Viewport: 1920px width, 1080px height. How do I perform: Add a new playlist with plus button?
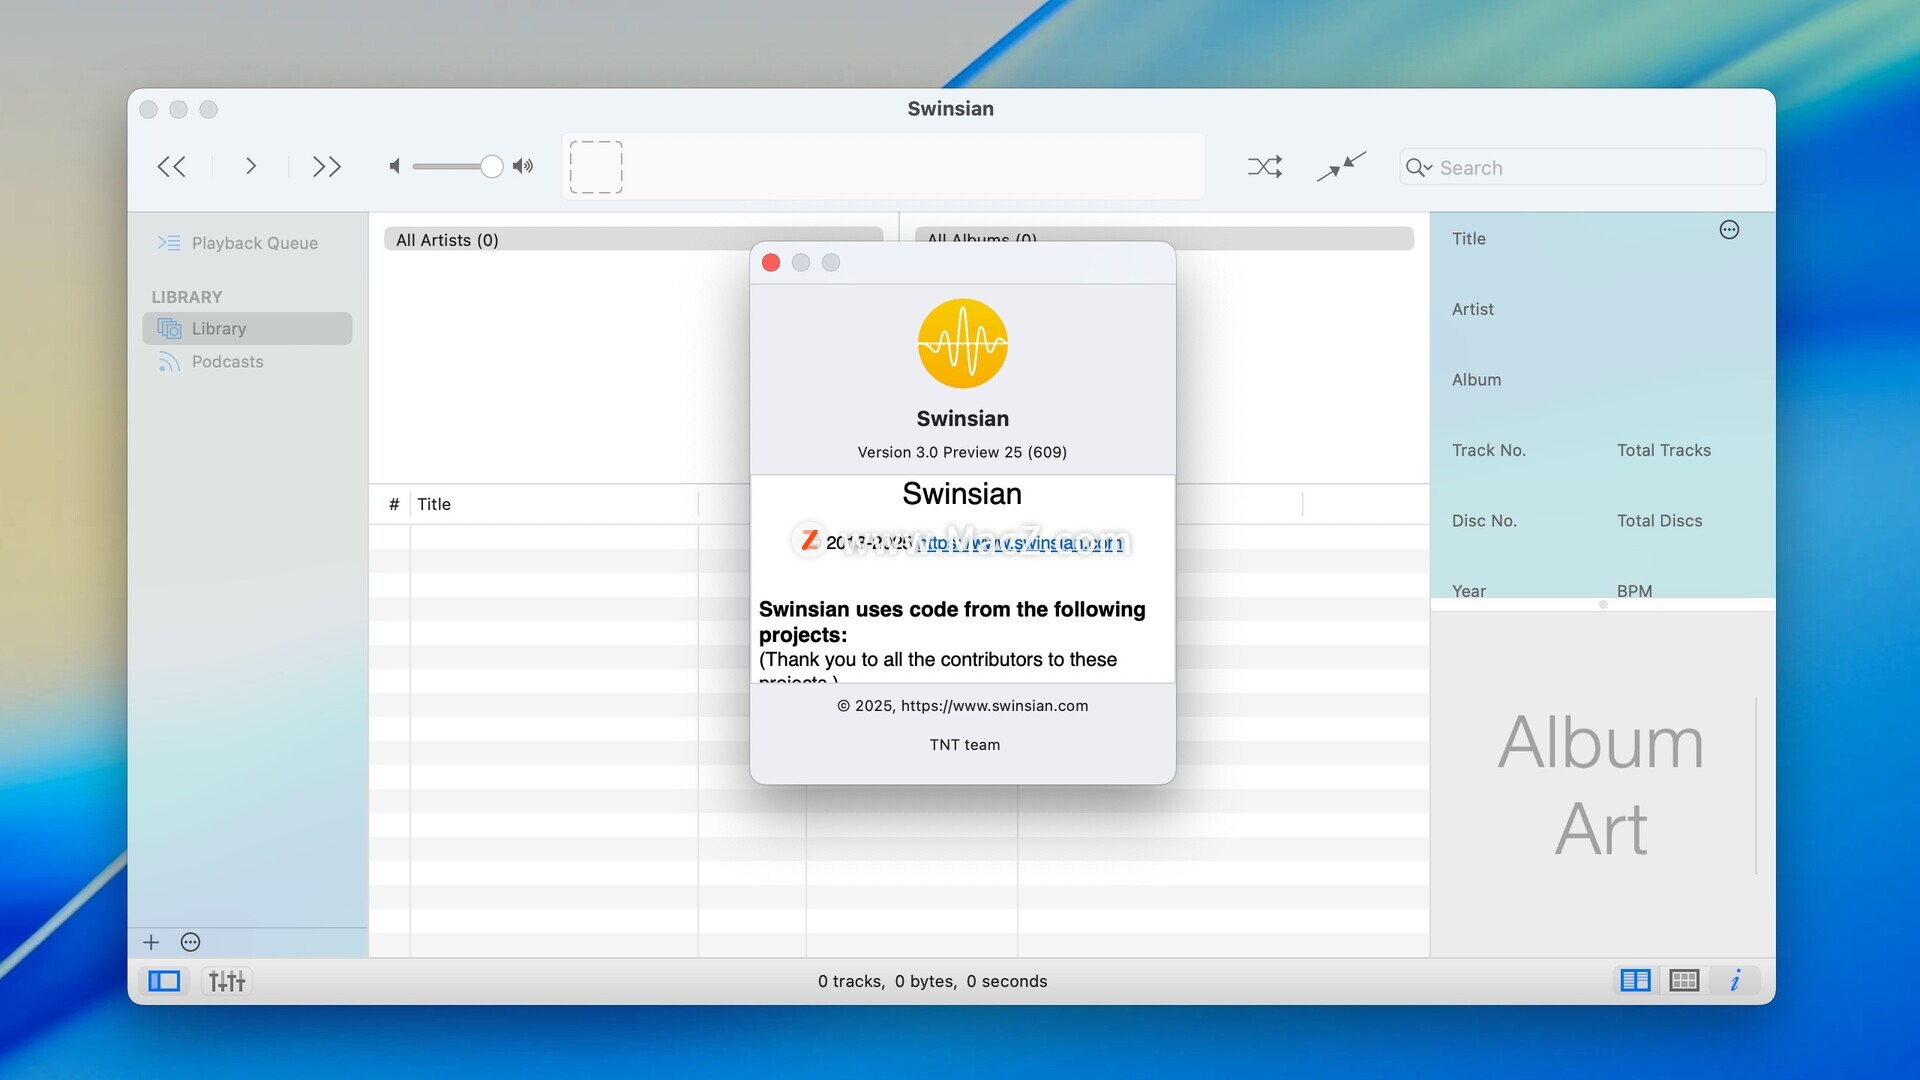151,942
